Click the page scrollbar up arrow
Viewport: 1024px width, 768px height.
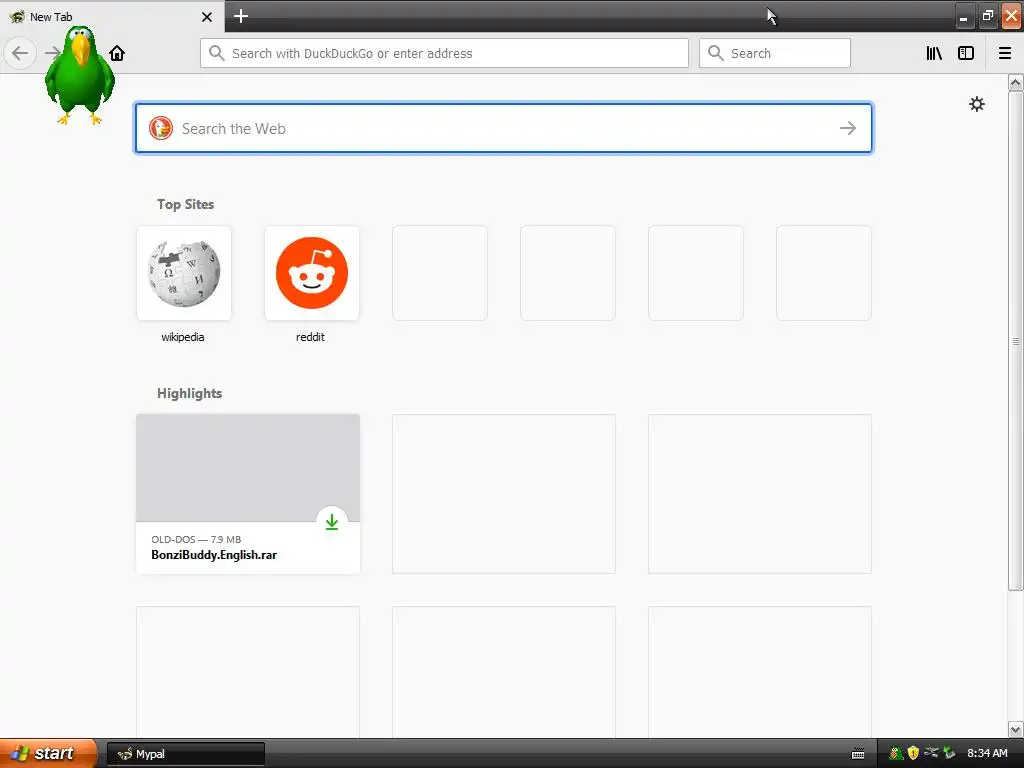point(1015,82)
